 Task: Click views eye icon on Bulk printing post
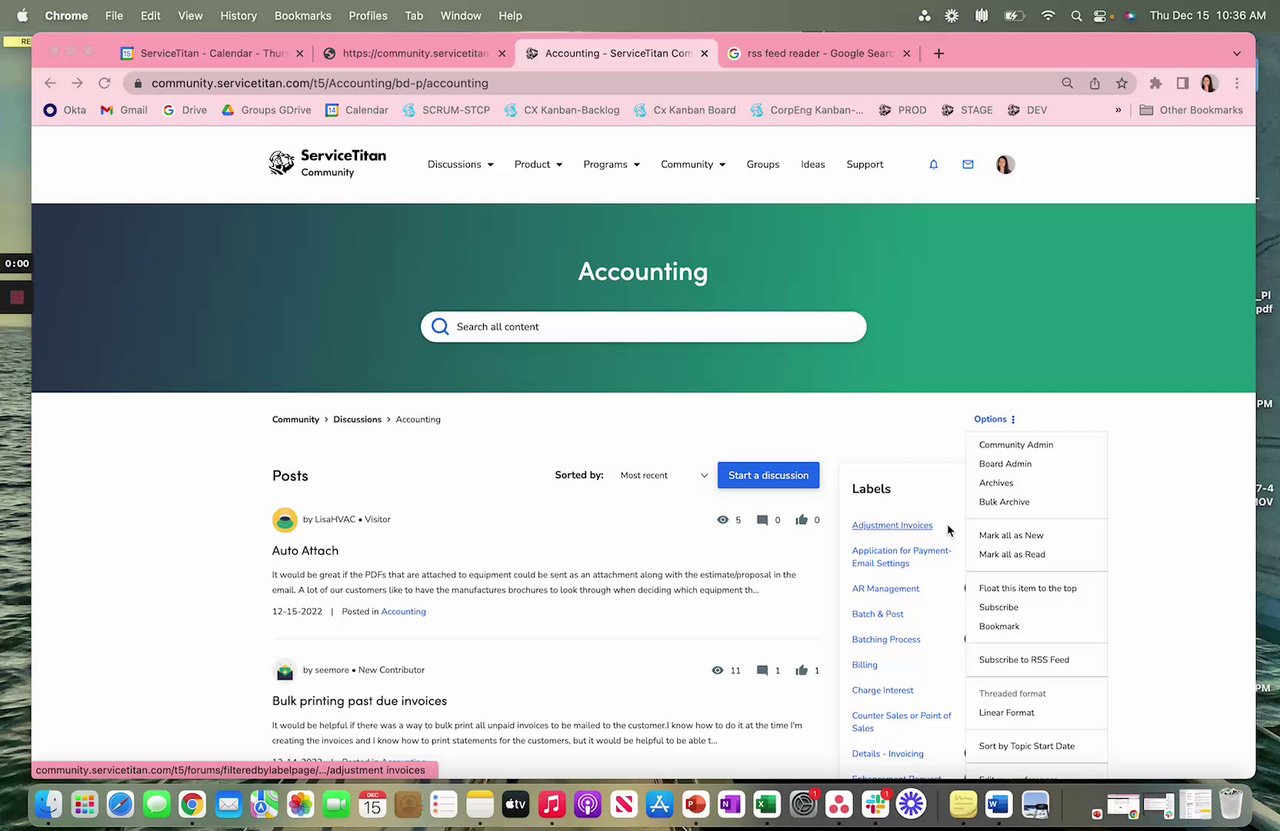click(717, 670)
